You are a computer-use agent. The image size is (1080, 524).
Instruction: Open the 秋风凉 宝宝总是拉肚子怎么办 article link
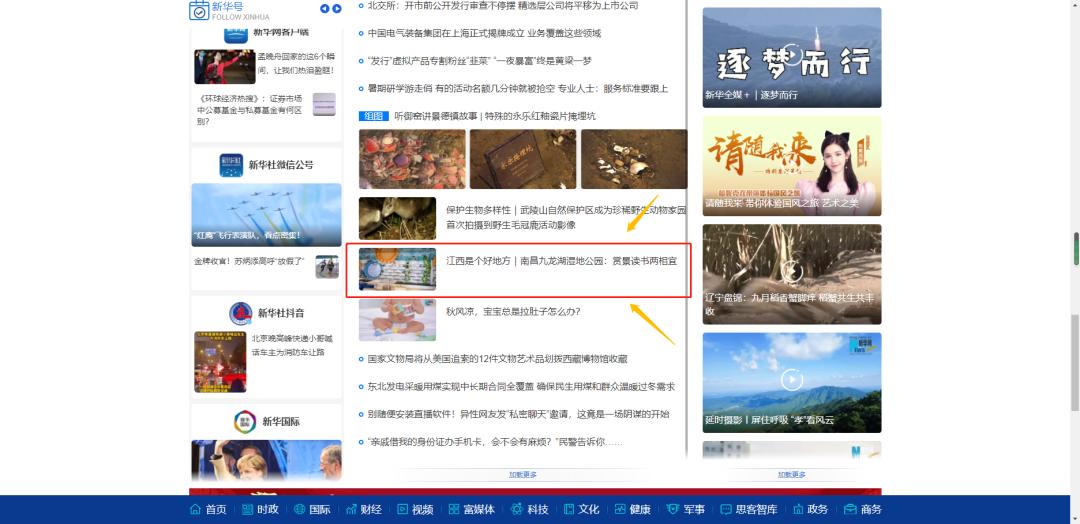513,311
